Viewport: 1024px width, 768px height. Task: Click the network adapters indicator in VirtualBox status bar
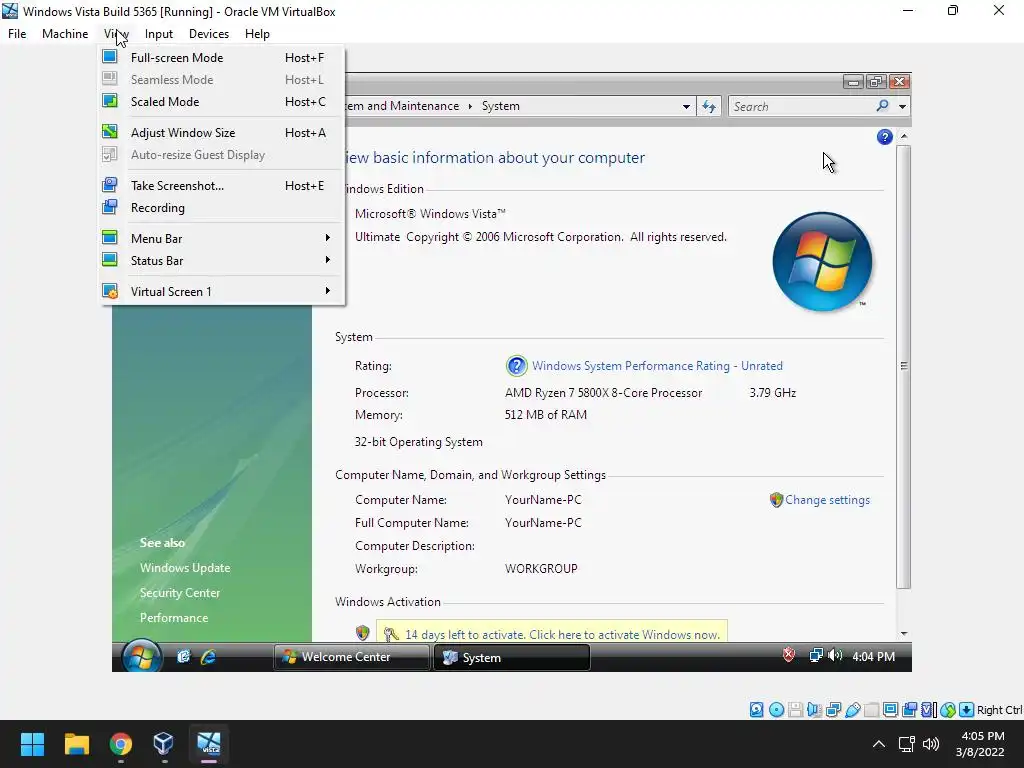click(833, 710)
